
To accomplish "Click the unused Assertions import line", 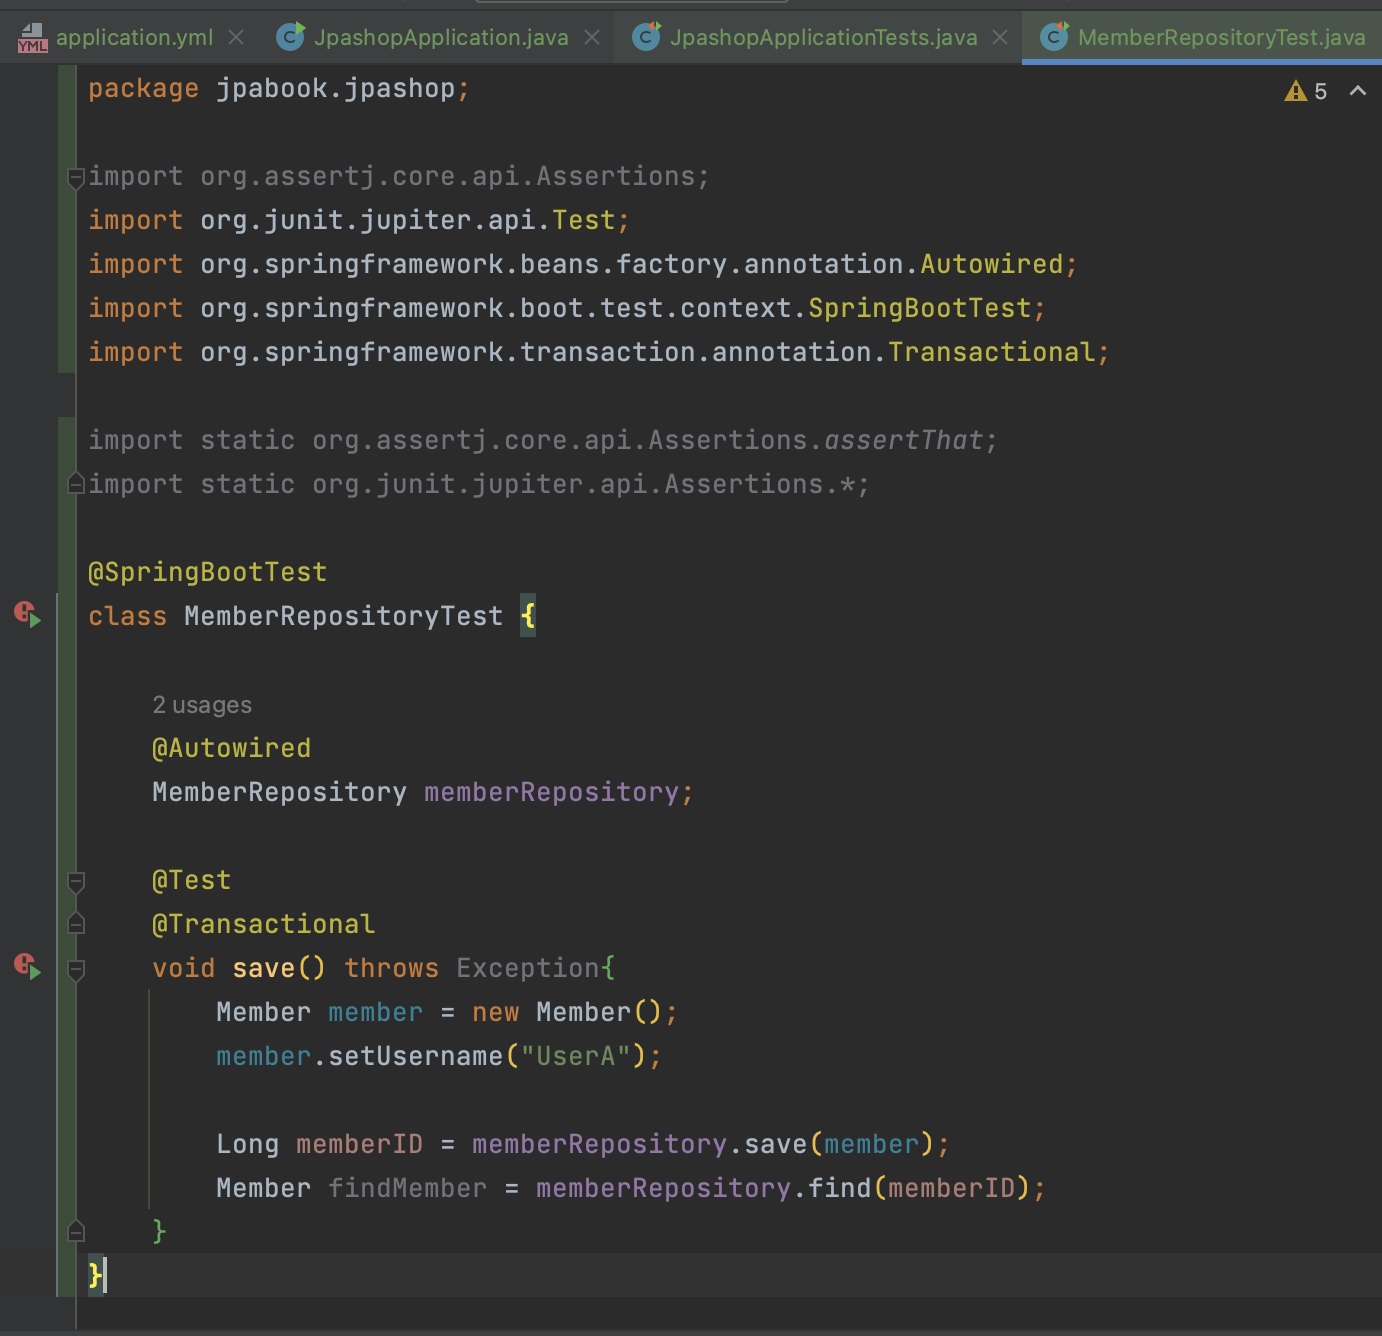I will click(400, 176).
